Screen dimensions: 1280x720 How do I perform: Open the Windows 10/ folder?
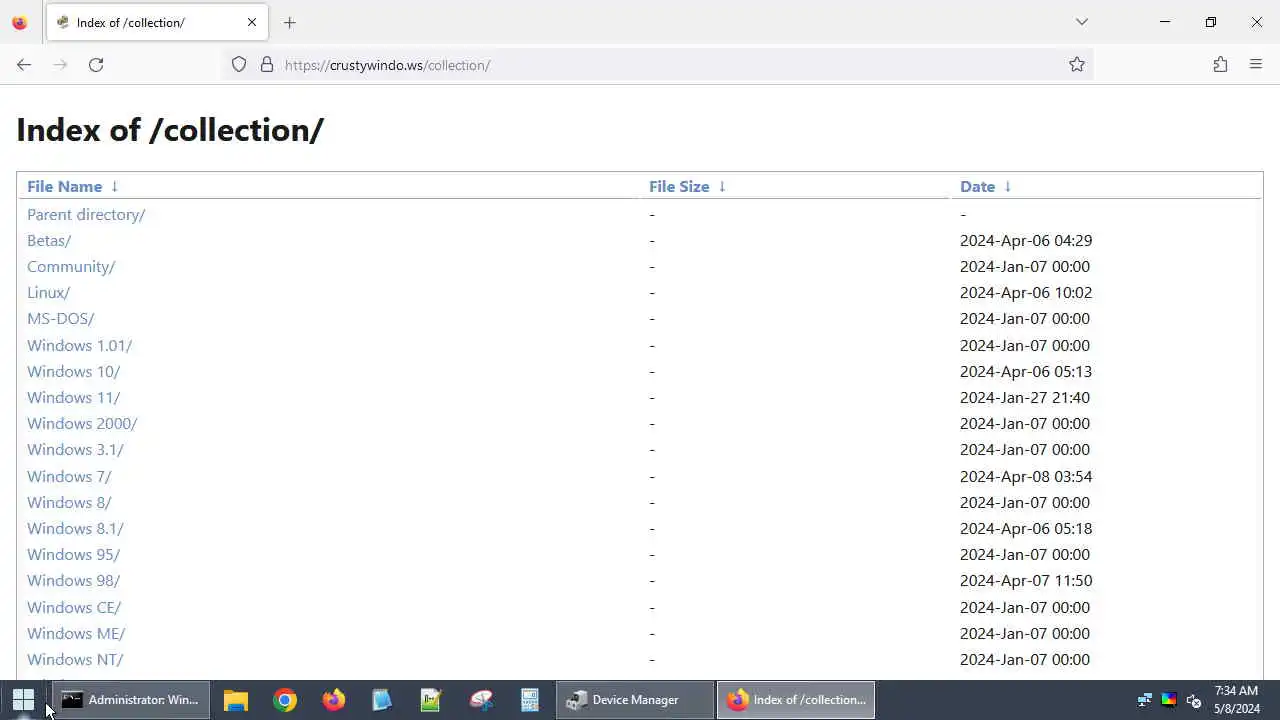click(x=73, y=371)
